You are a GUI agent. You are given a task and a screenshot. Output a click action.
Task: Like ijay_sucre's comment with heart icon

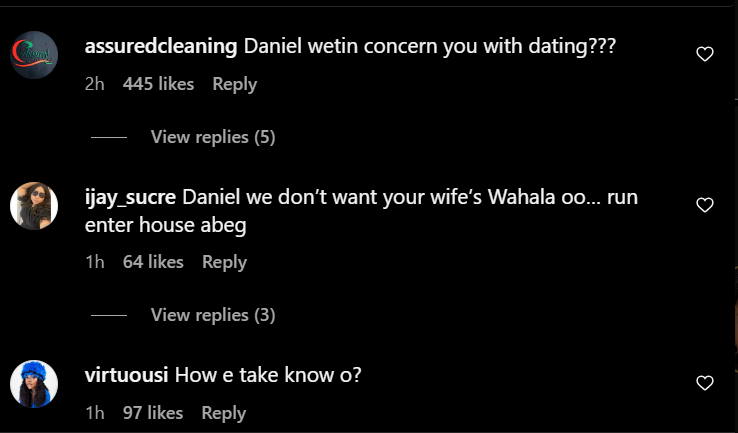pos(705,205)
